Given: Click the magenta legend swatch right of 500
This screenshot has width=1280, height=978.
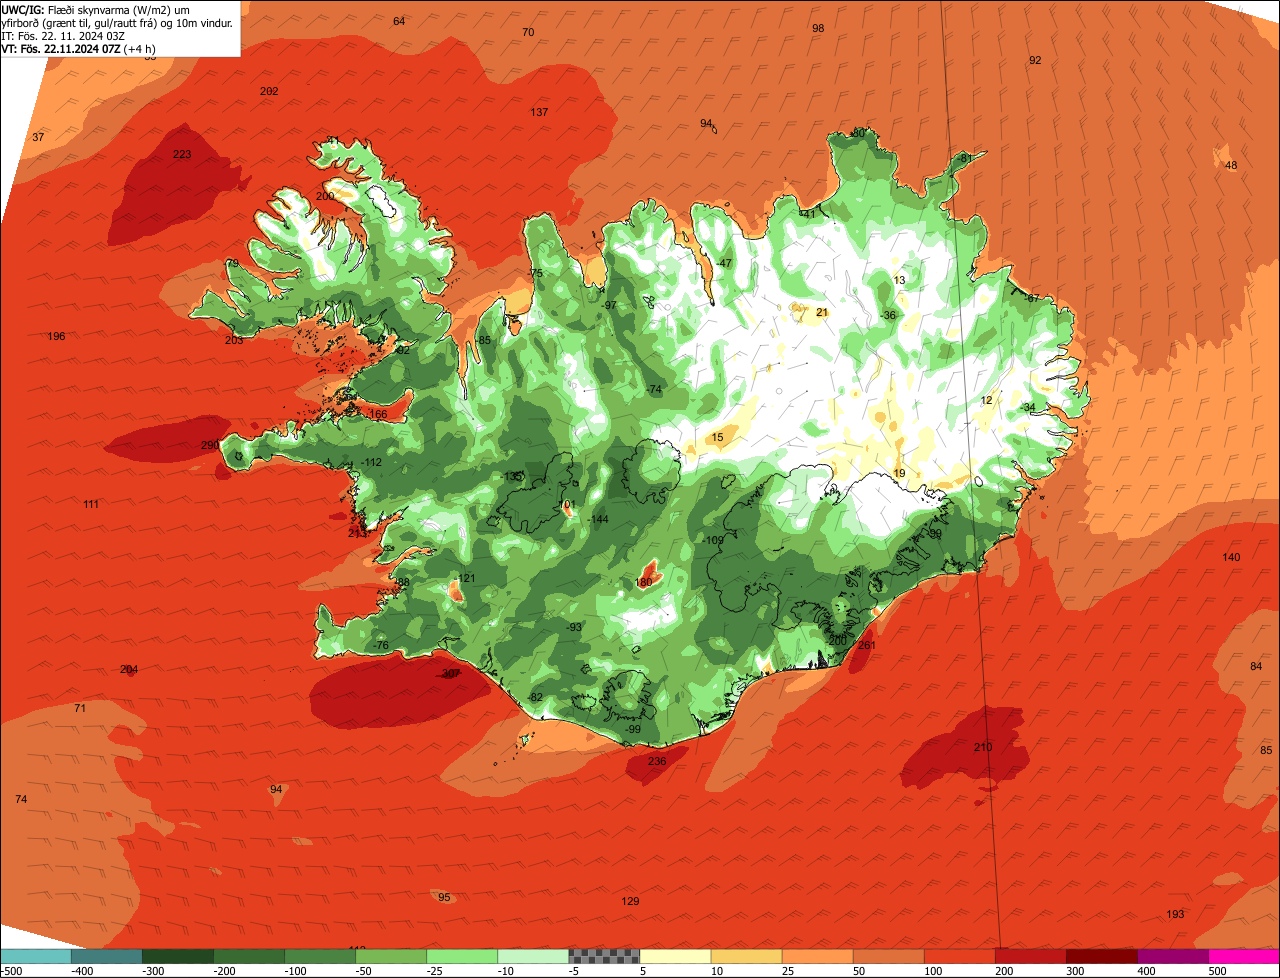Looking at the screenshot, I should (x=1244, y=956).
